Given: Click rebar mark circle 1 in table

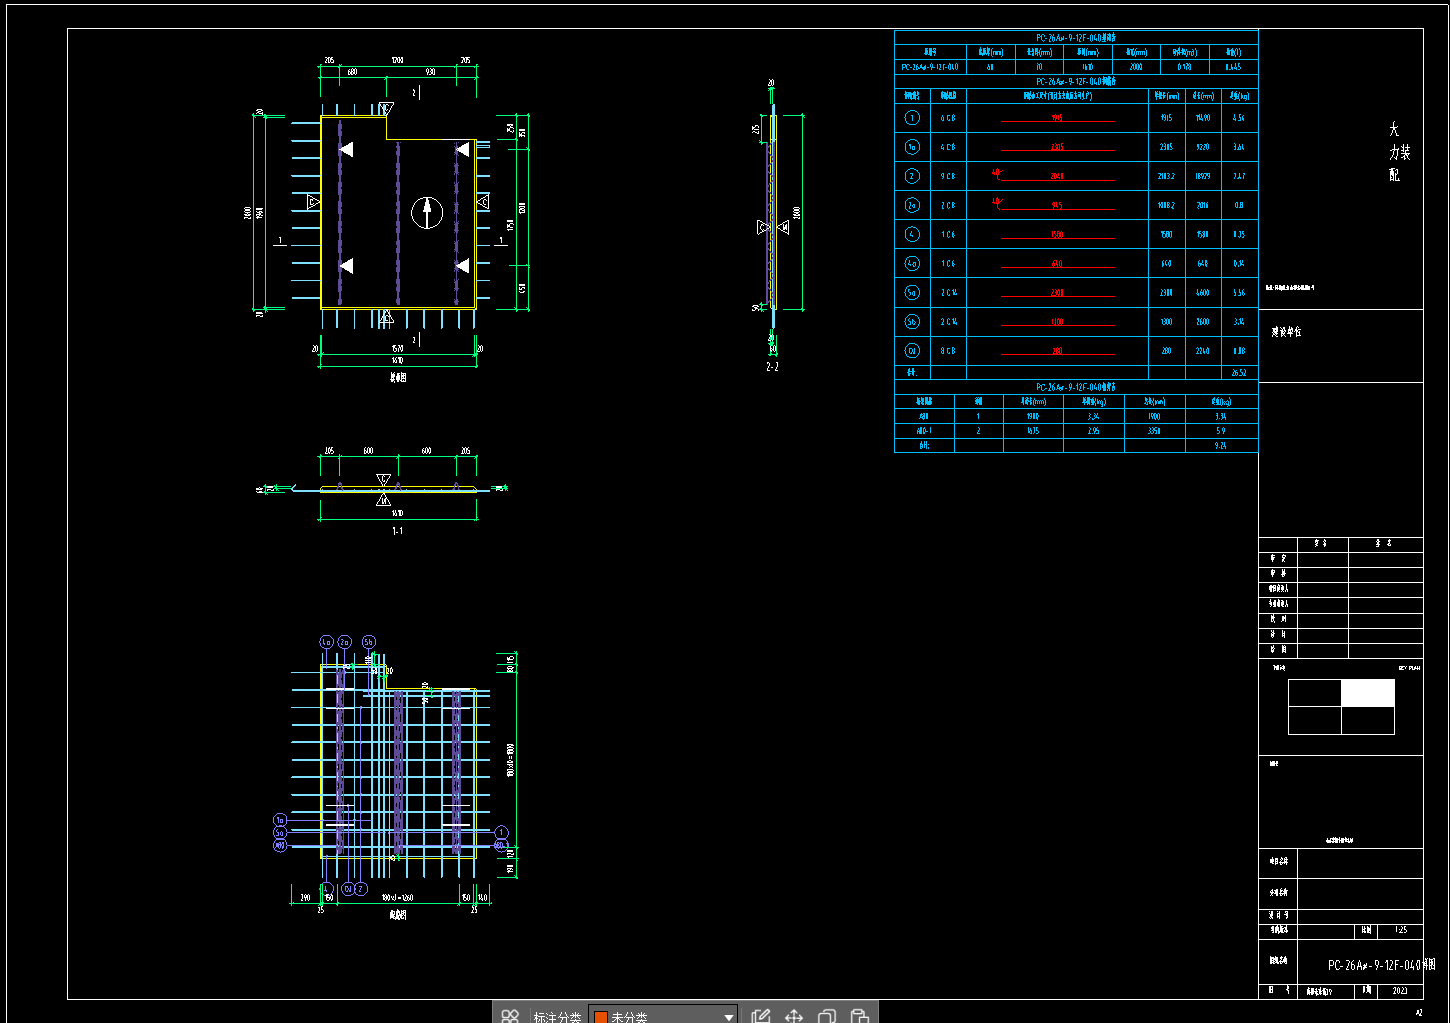Looking at the screenshot, I should coord(912,118).
